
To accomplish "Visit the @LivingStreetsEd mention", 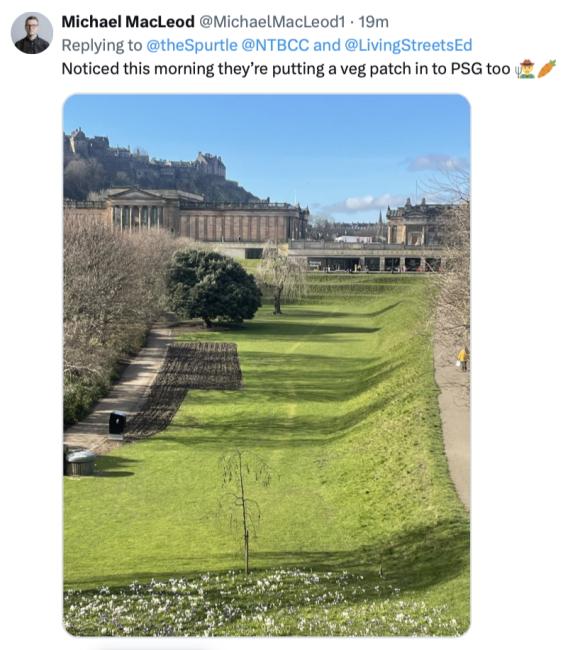I will [408, 45].
